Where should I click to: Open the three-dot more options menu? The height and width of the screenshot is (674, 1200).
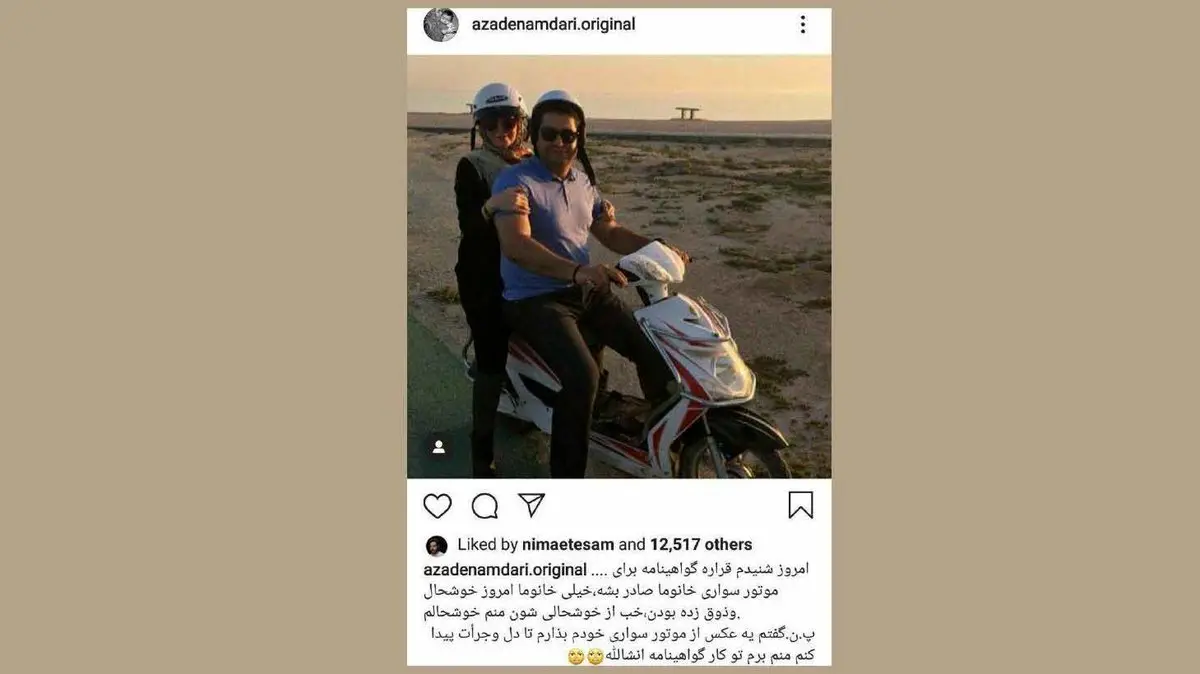pos(802,24)
